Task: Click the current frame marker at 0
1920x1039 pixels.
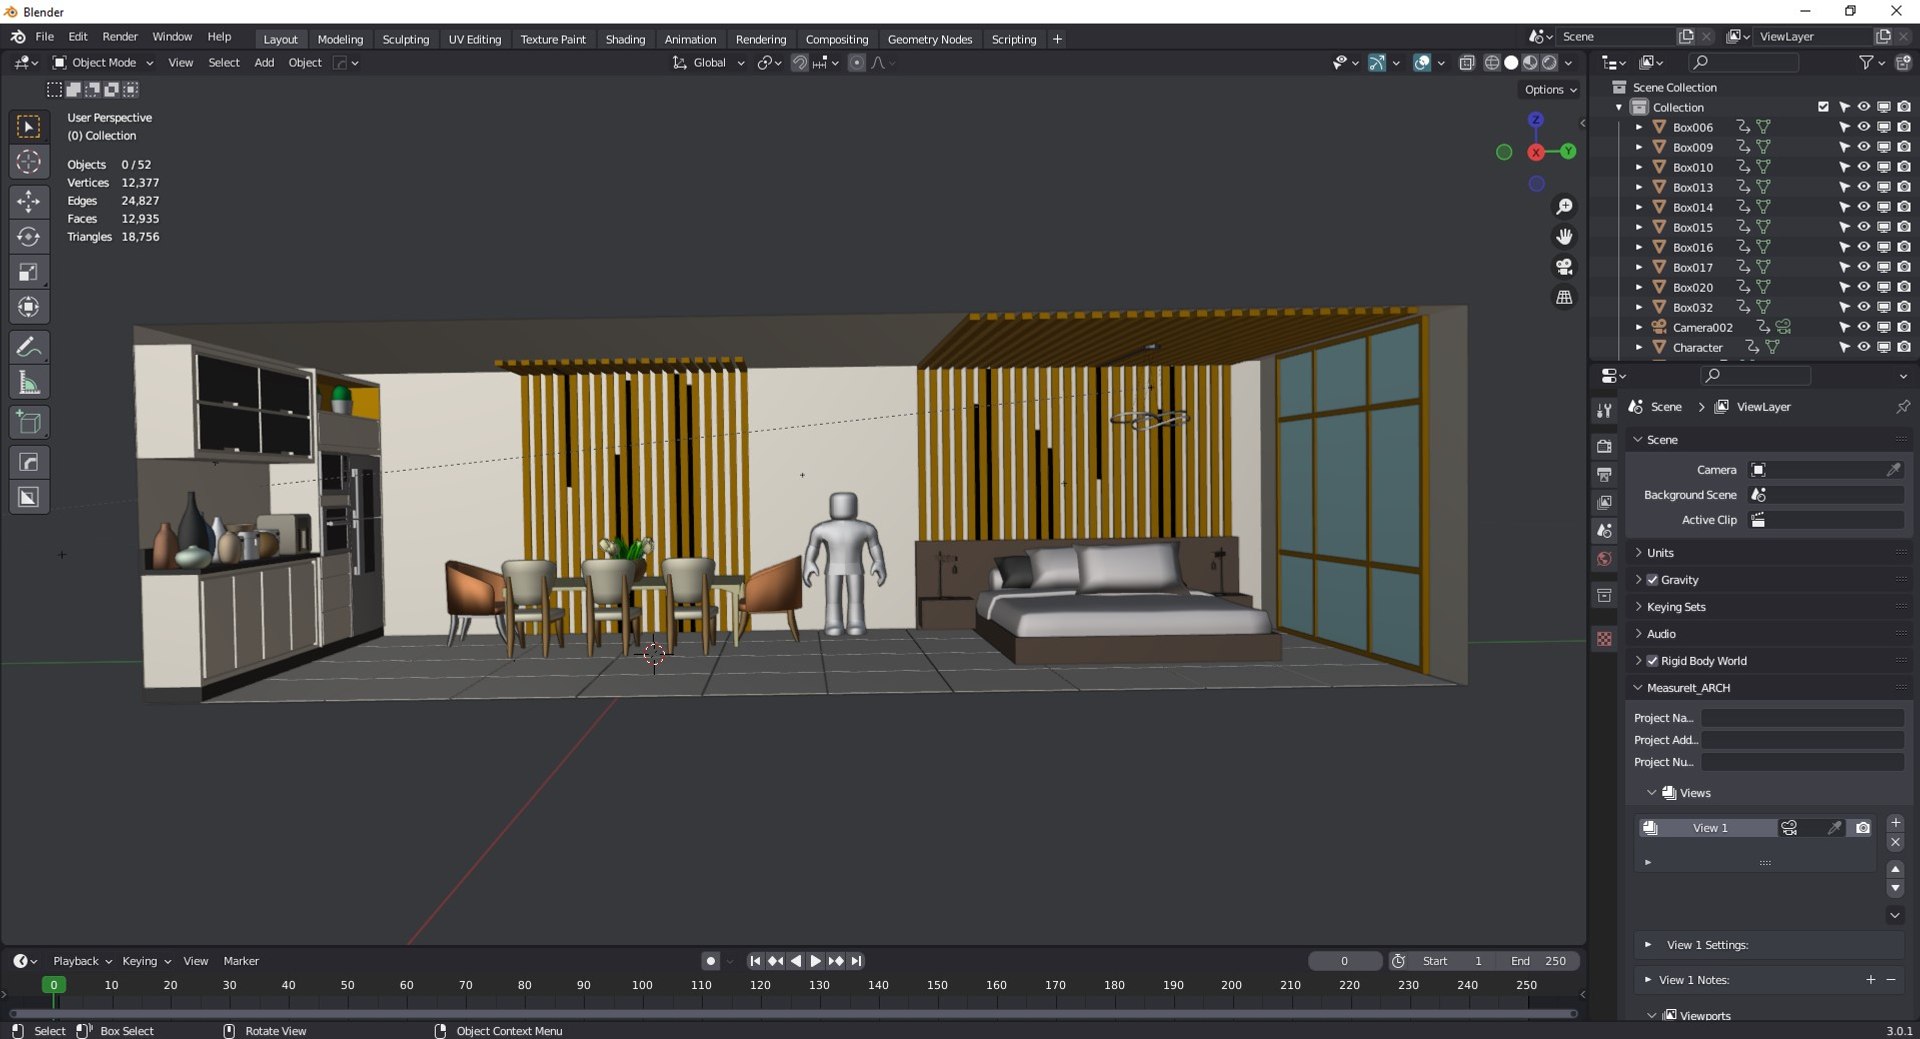Action: pos(54,985)
